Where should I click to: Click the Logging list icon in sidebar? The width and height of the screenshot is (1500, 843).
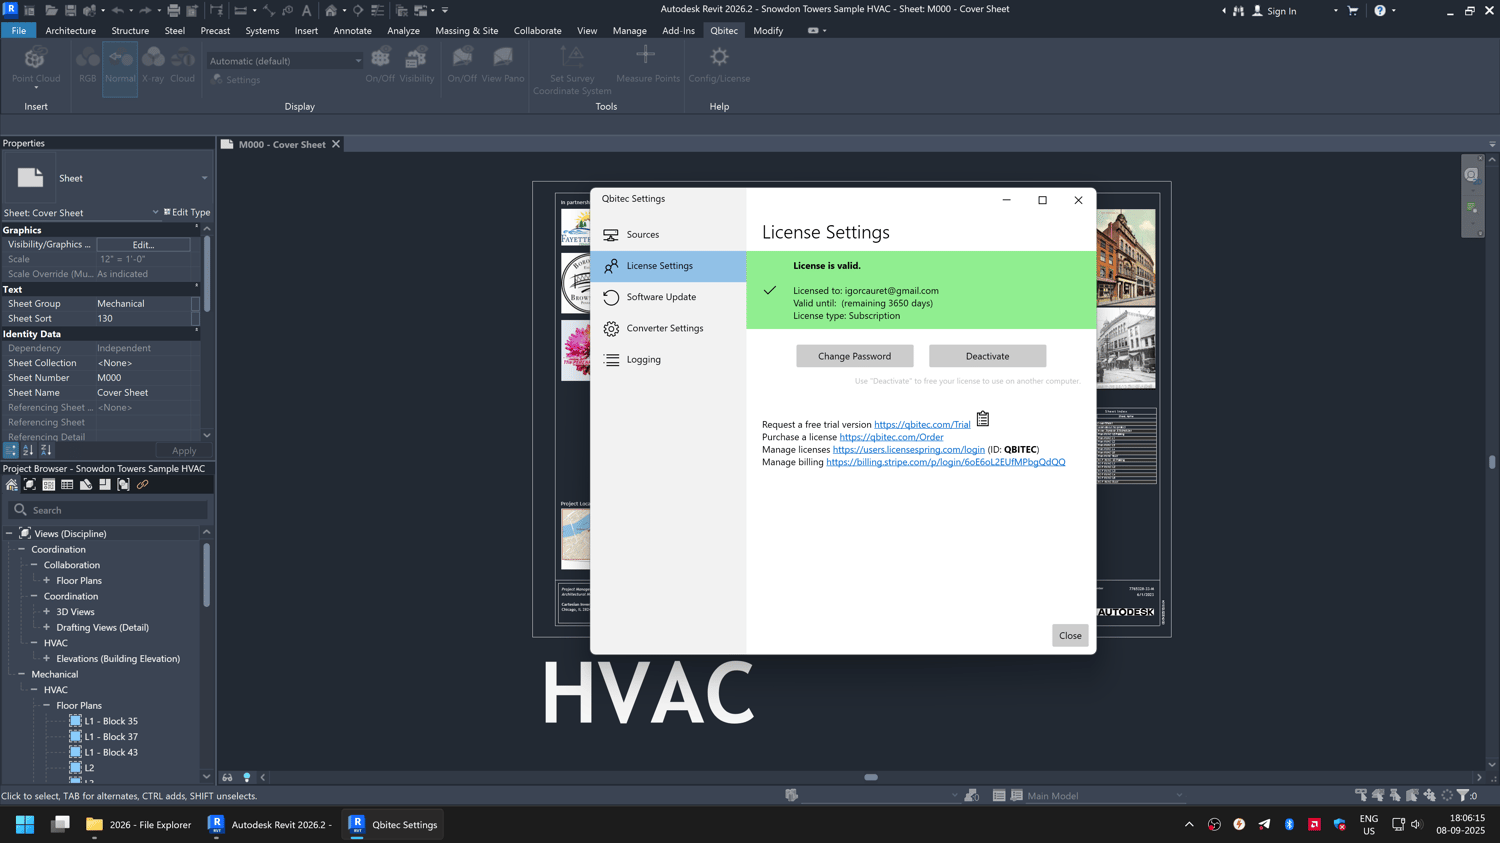[x=611, y=360]
